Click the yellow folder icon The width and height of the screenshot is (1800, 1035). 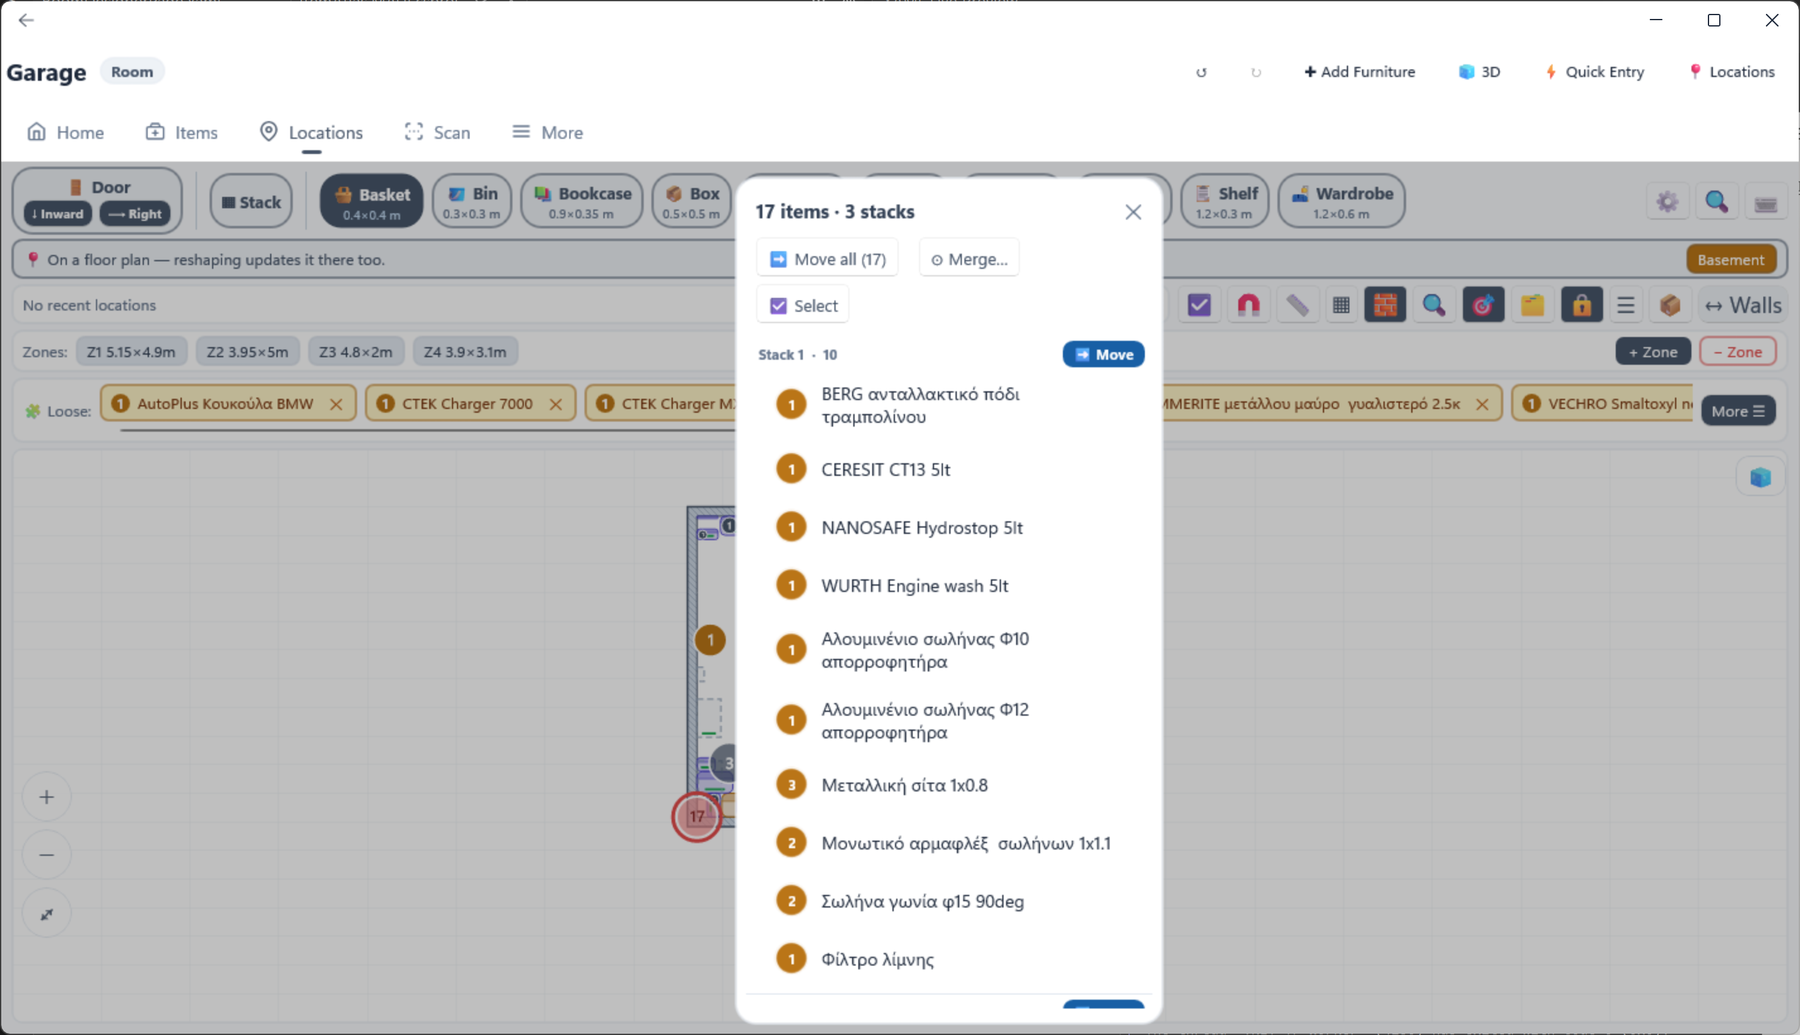1532,305
